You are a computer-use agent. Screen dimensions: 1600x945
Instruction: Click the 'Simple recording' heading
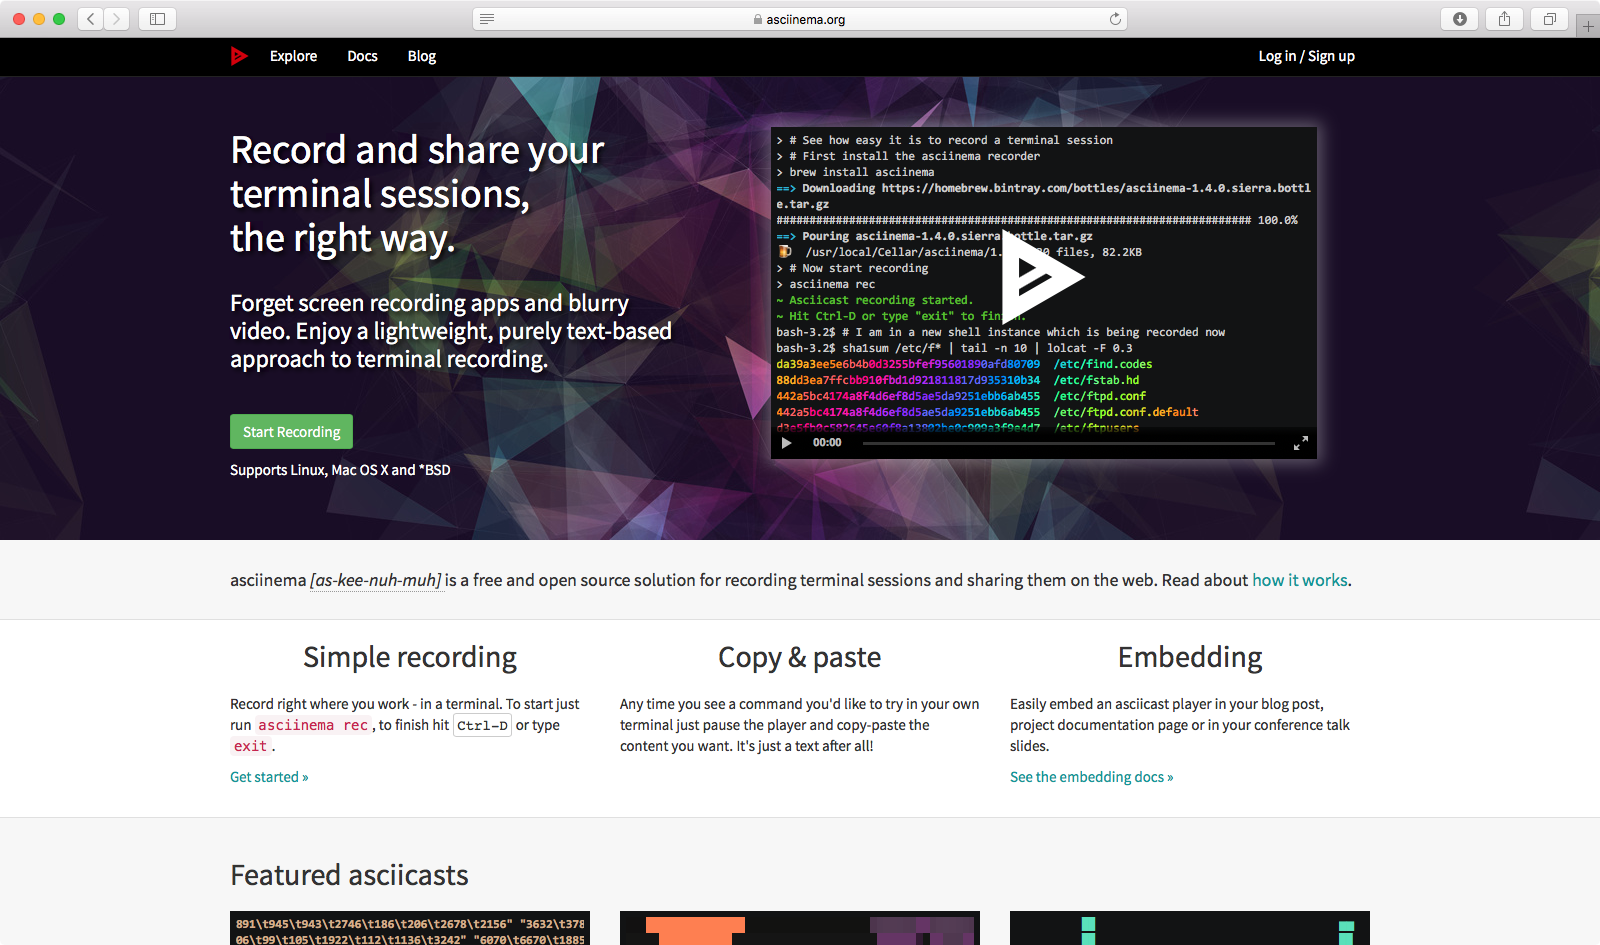coord(410,657)
